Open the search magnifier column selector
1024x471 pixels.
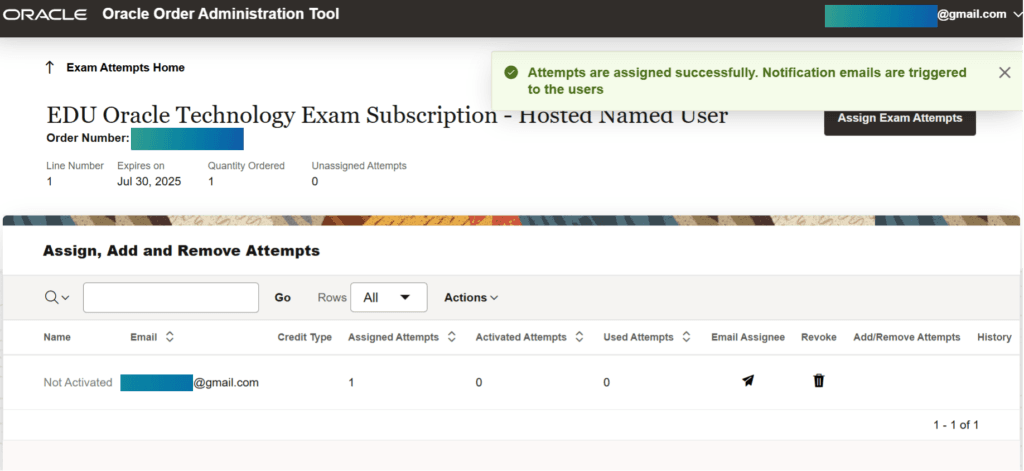click(x=57, y=297)
